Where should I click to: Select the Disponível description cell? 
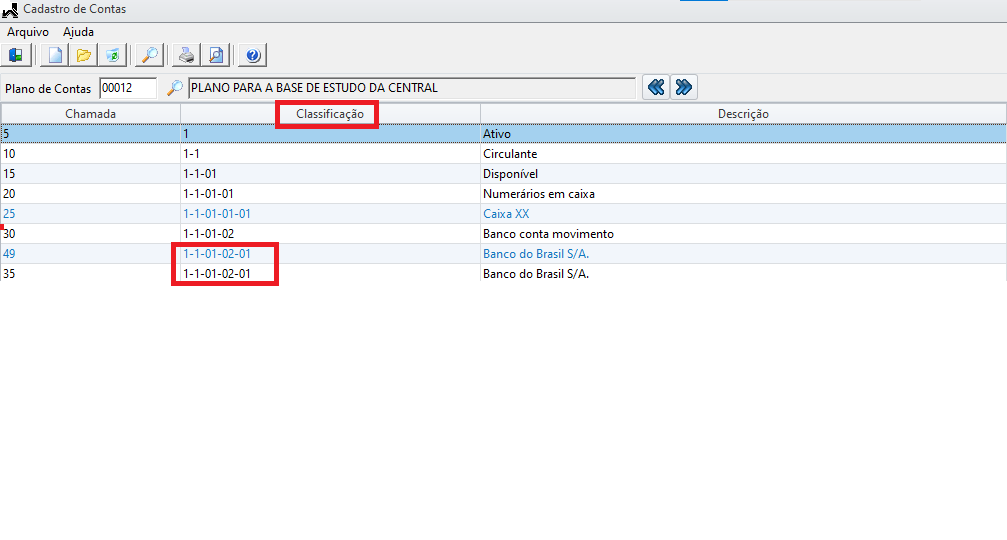pyautogui.click(x=743, y=173)
